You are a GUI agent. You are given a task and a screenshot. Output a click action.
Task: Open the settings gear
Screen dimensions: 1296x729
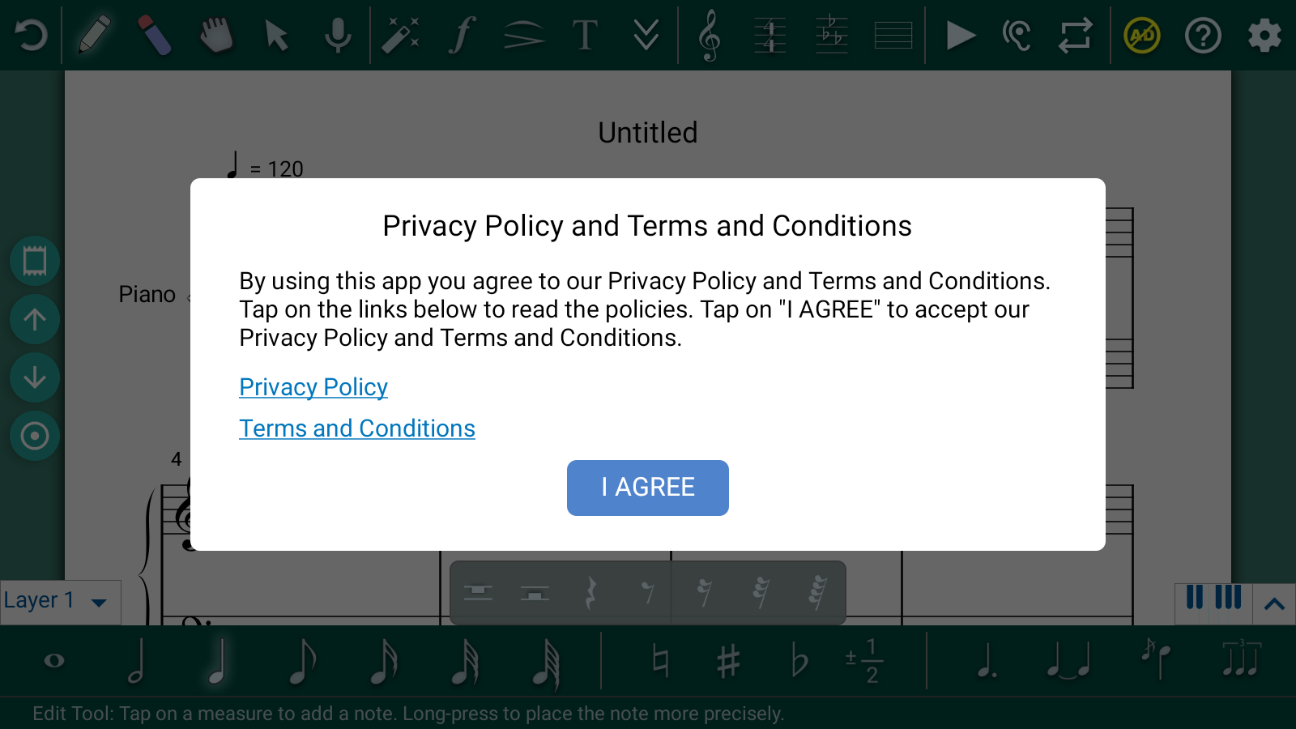click(1264, 35)
